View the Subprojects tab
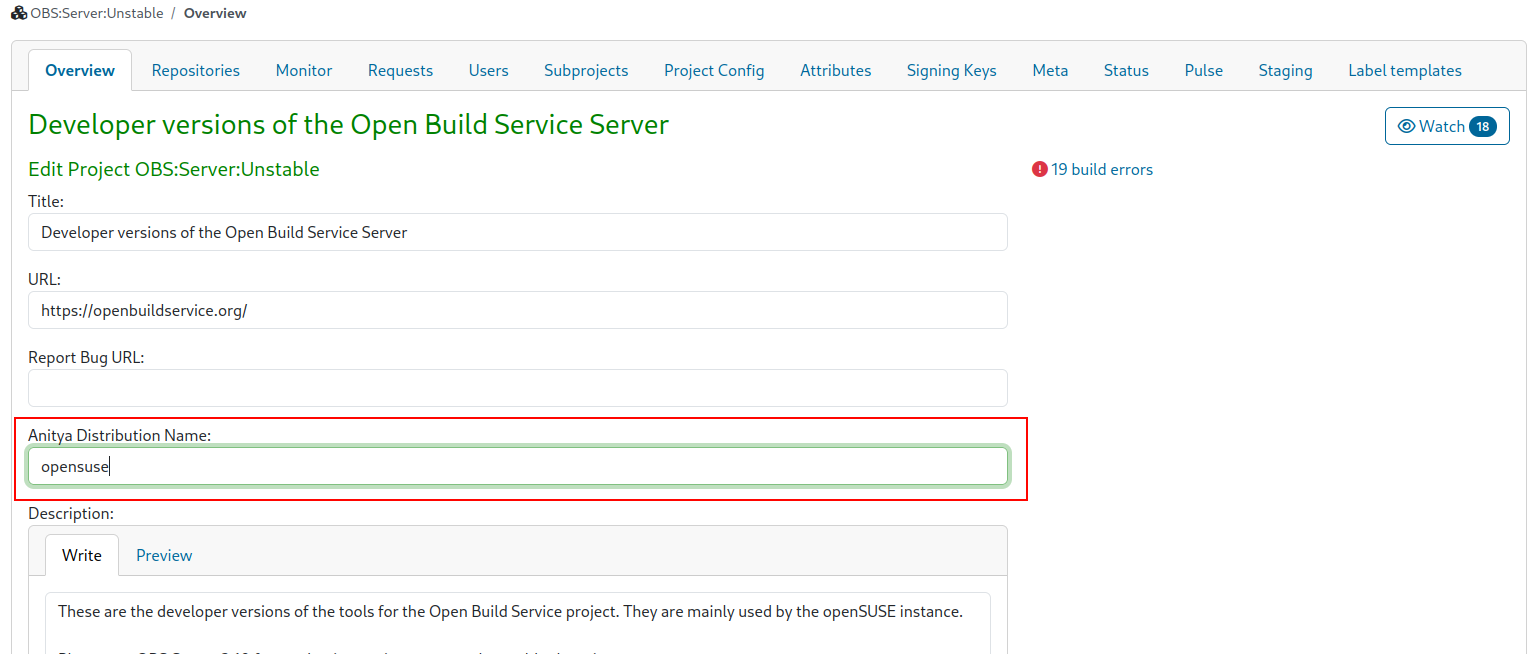 point(586,70)
